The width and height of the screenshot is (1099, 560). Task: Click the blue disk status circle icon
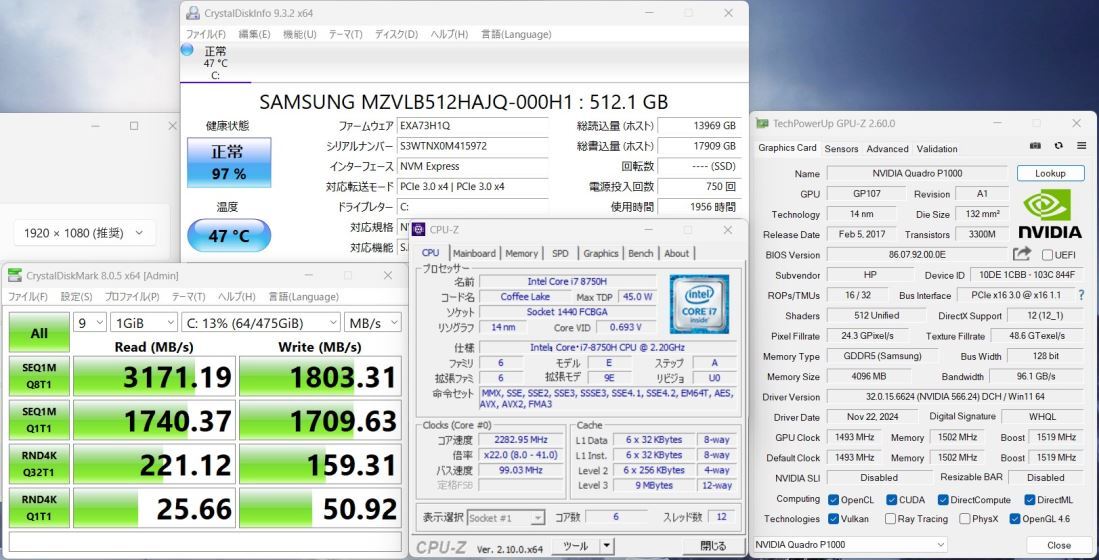187,49
